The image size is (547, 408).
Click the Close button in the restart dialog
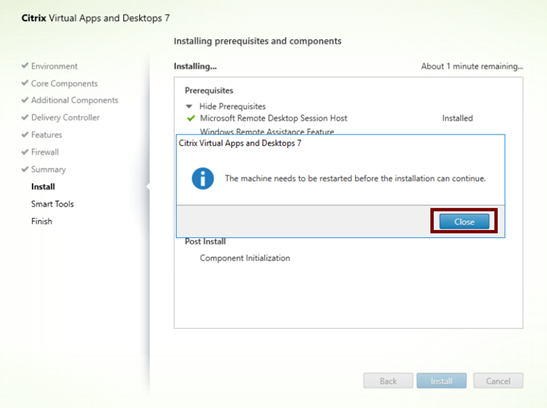[x=464, y=221]
